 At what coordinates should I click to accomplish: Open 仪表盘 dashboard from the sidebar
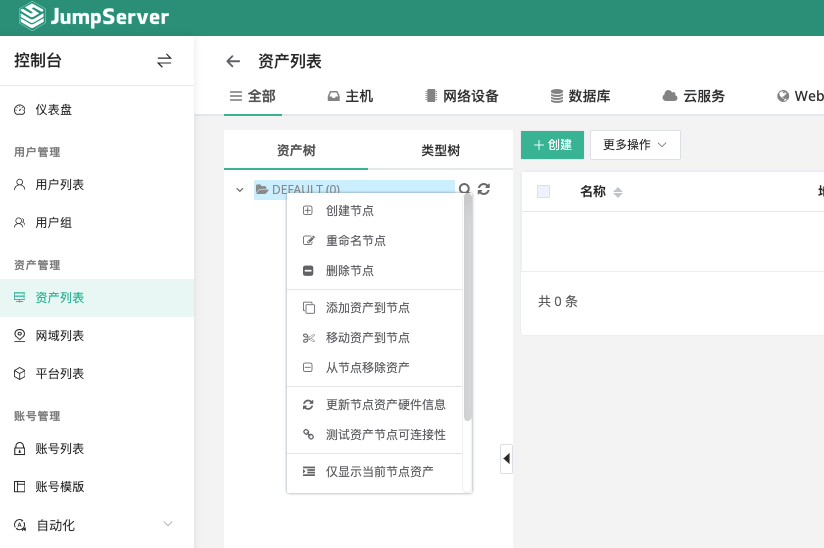[53, 110]
